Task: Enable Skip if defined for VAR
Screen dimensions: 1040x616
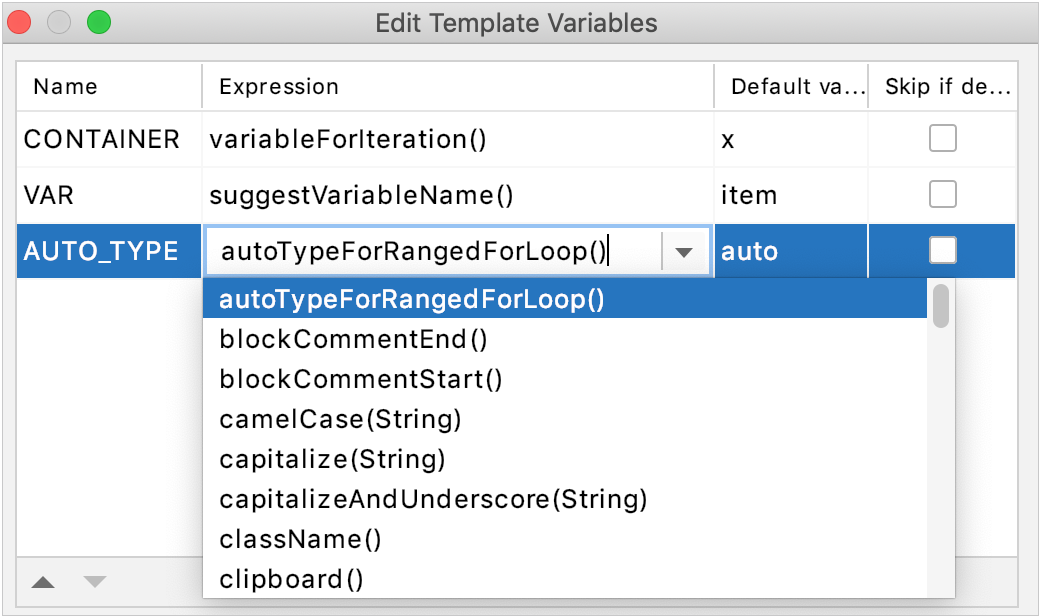Action: 942,194
